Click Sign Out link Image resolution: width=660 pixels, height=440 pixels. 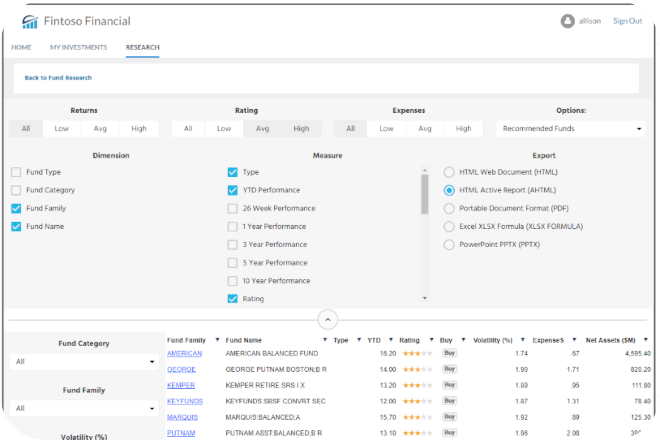(627, 21)
